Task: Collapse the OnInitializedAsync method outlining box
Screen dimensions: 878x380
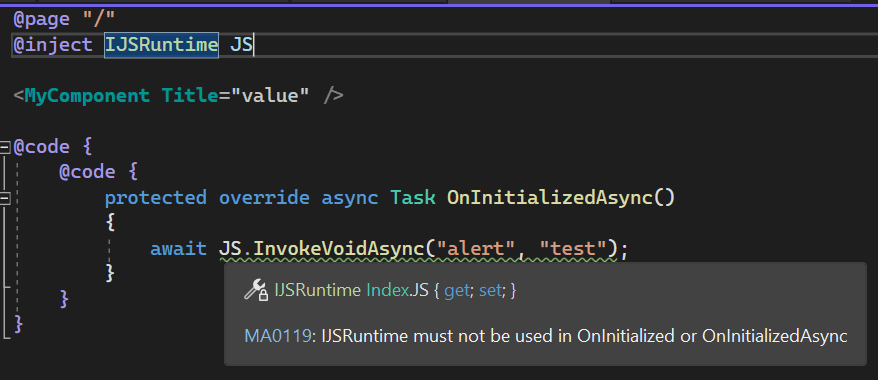Action: 5,198
